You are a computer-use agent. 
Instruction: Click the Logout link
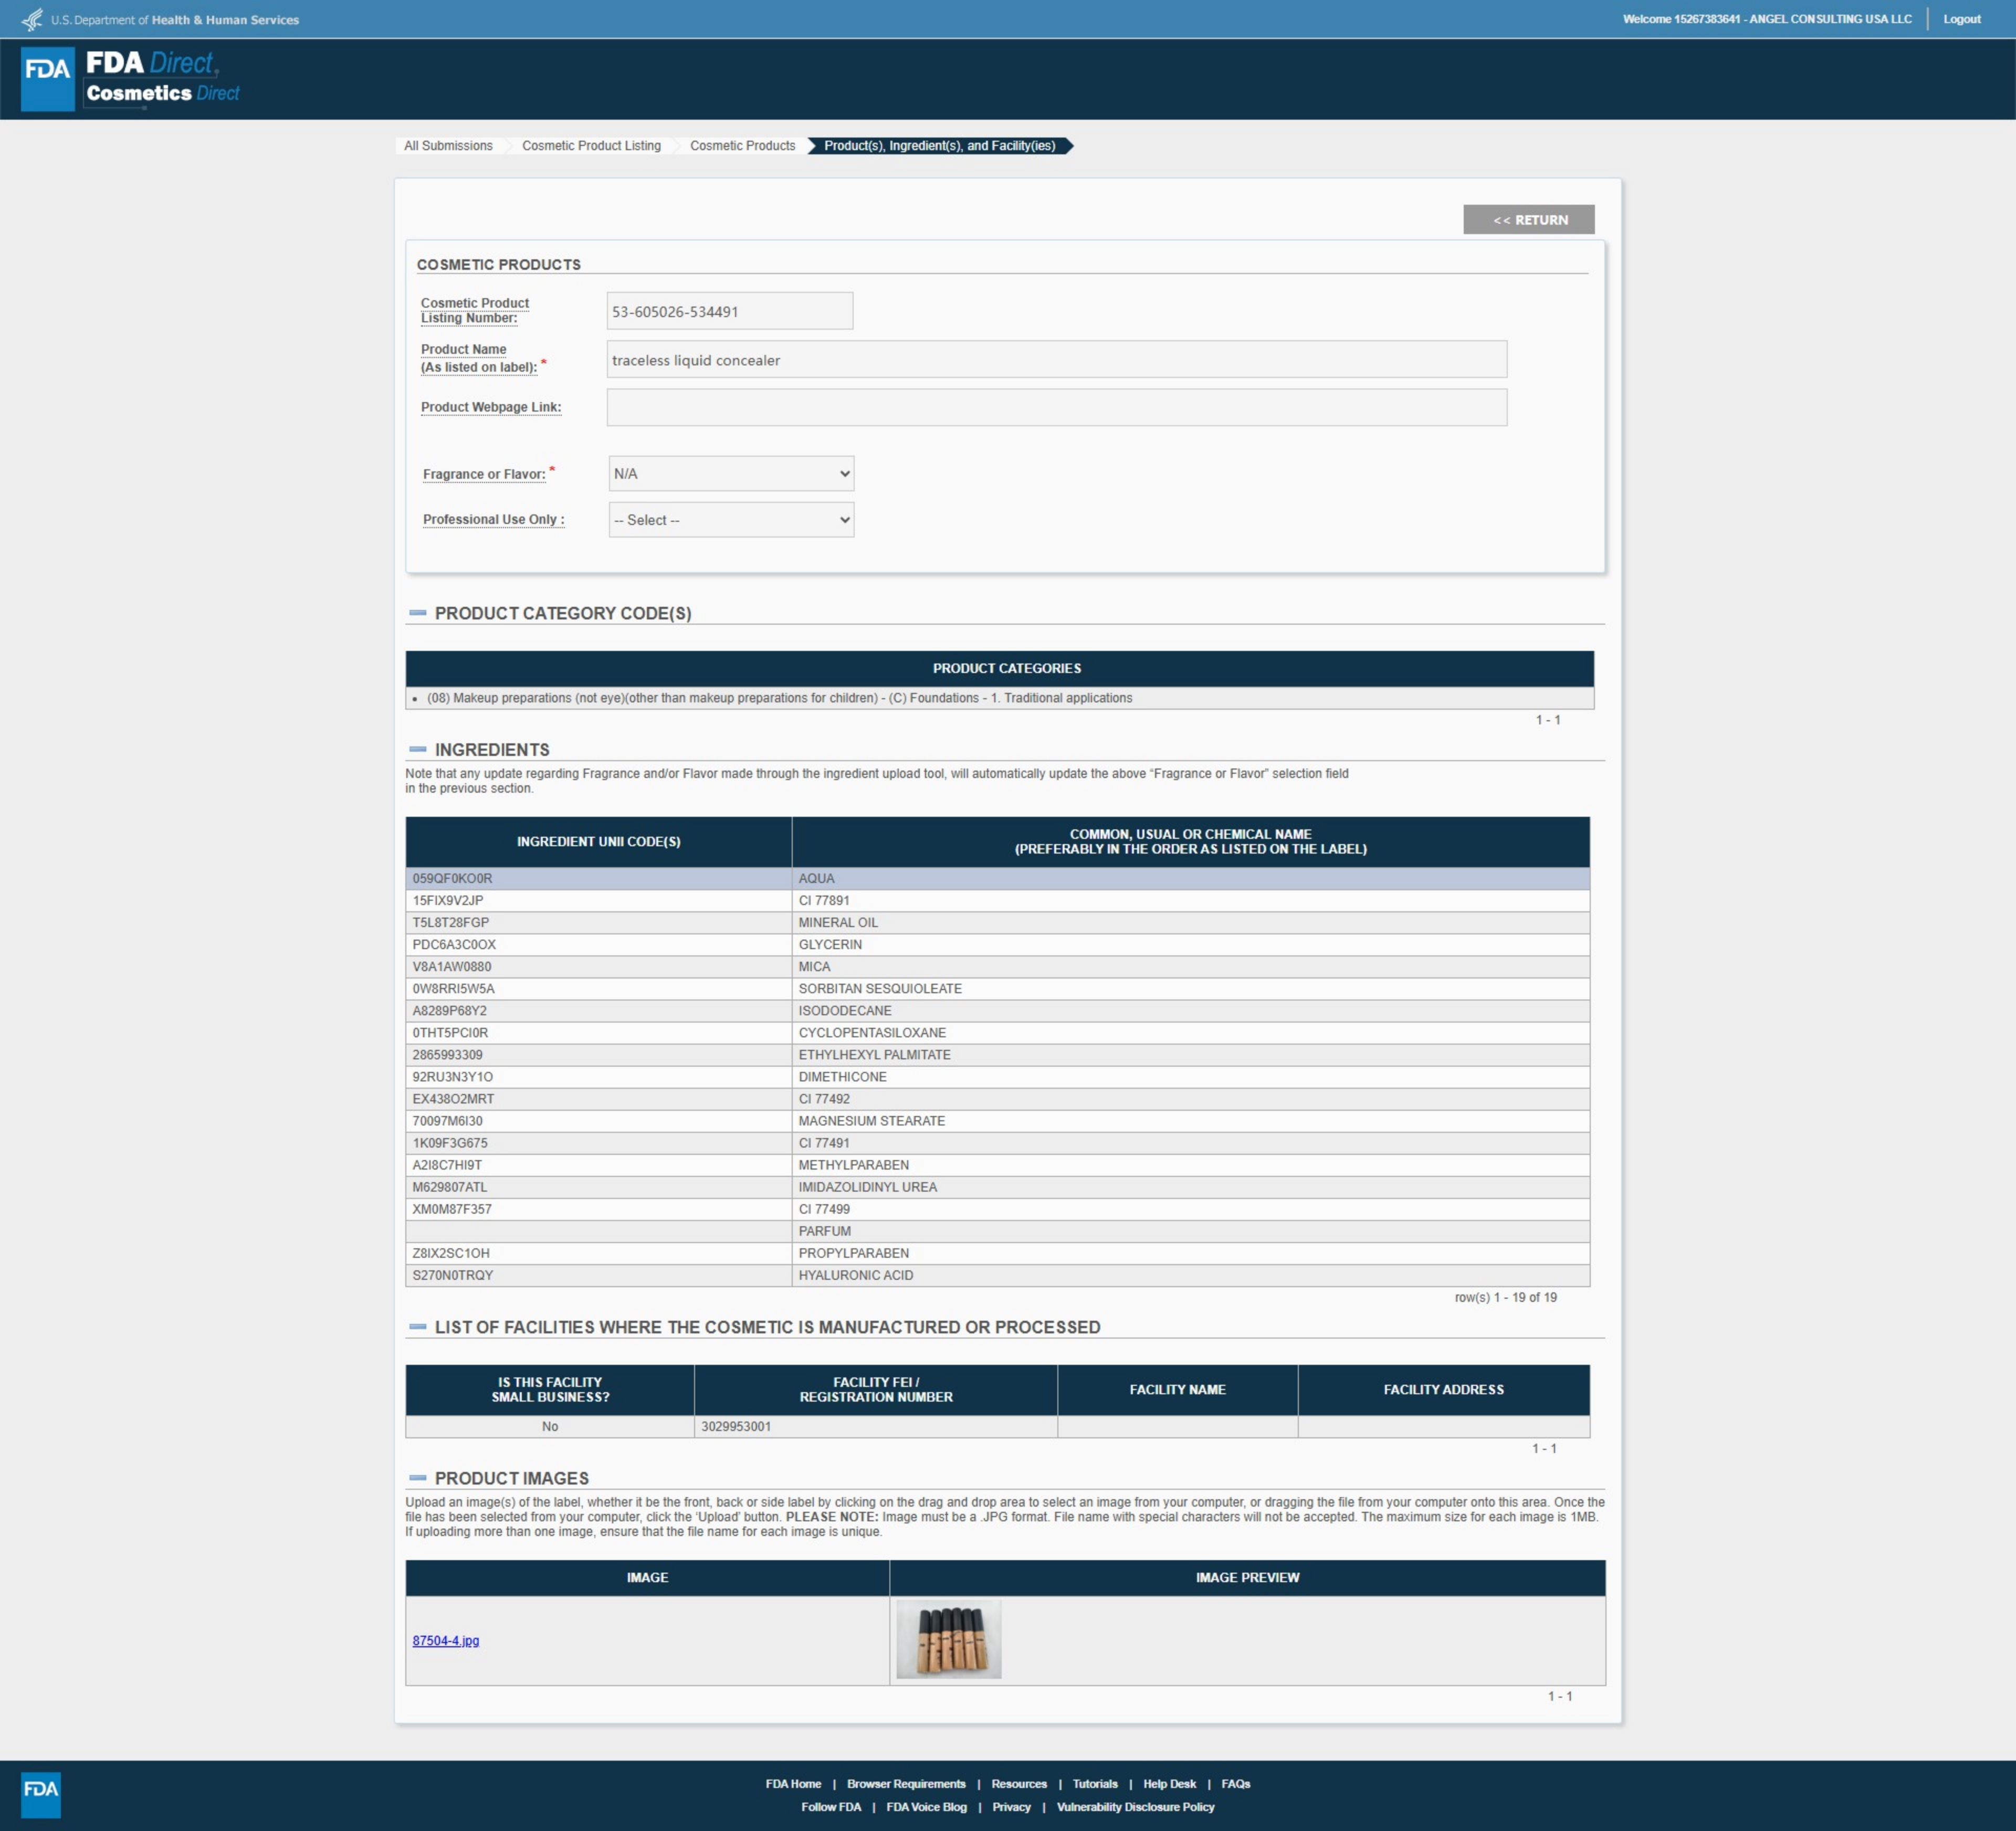click(1961, 19)
